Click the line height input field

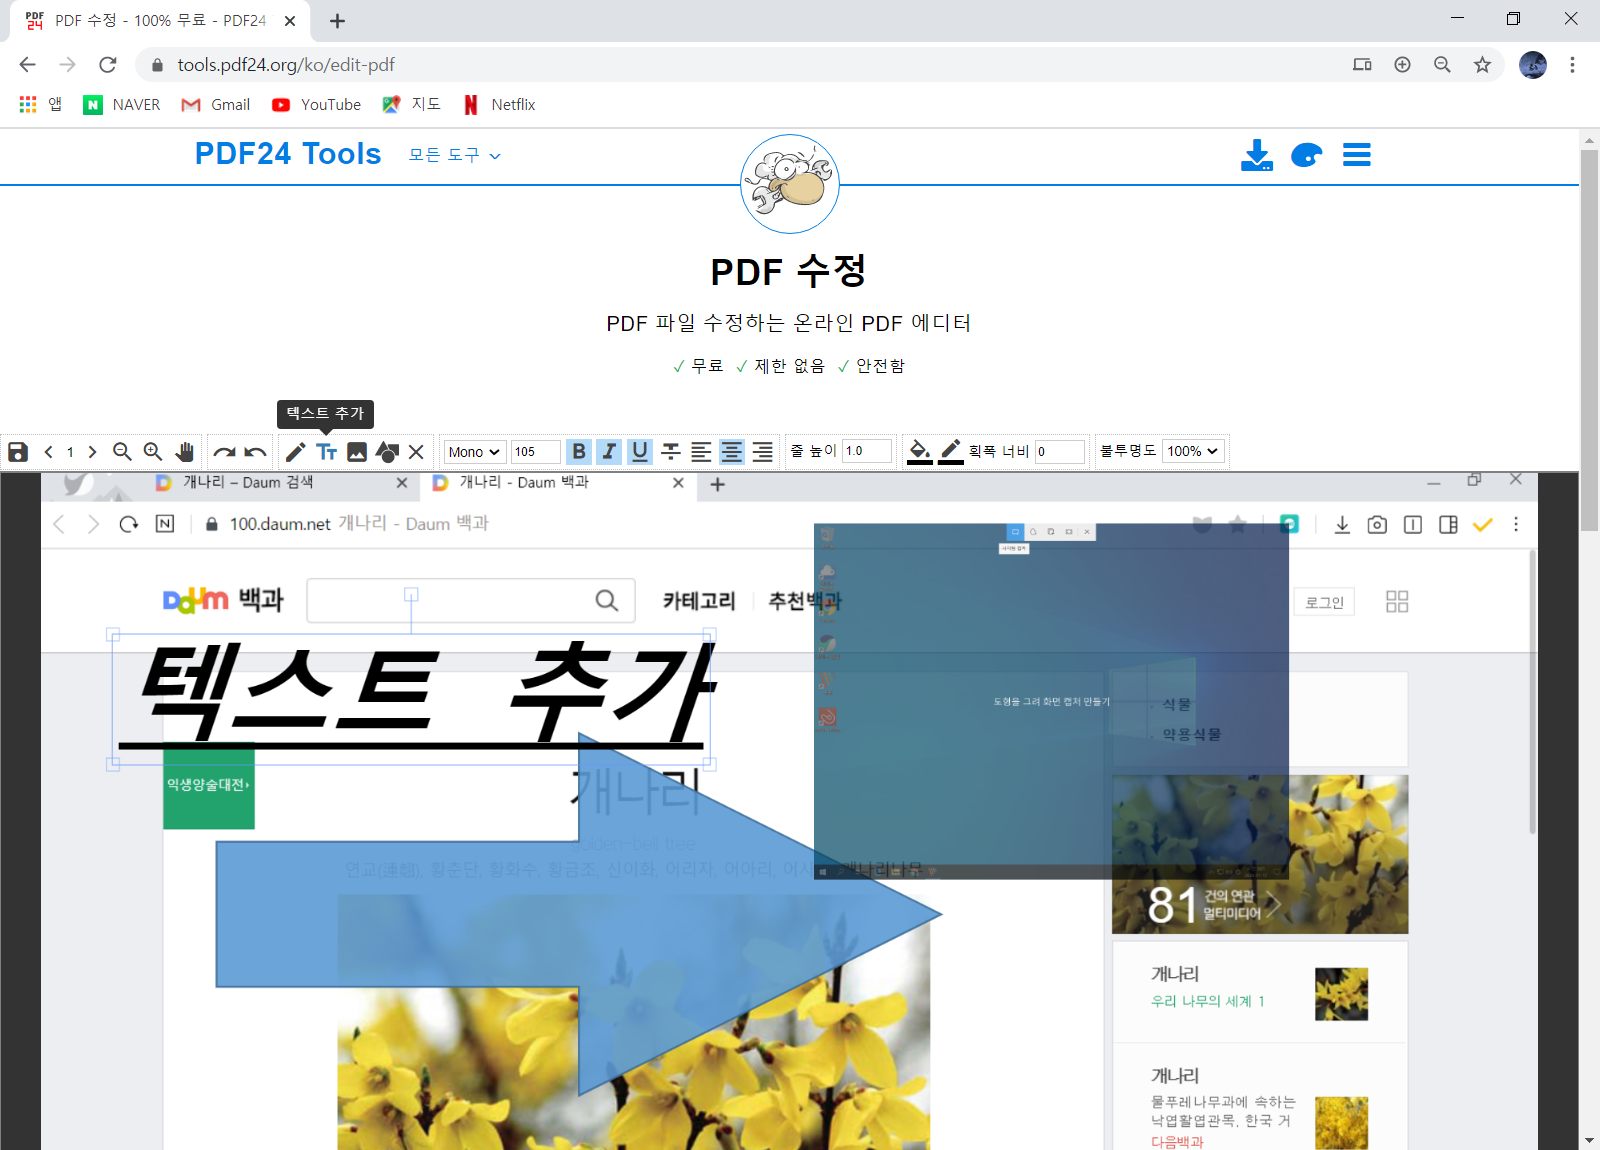point(867,451)
